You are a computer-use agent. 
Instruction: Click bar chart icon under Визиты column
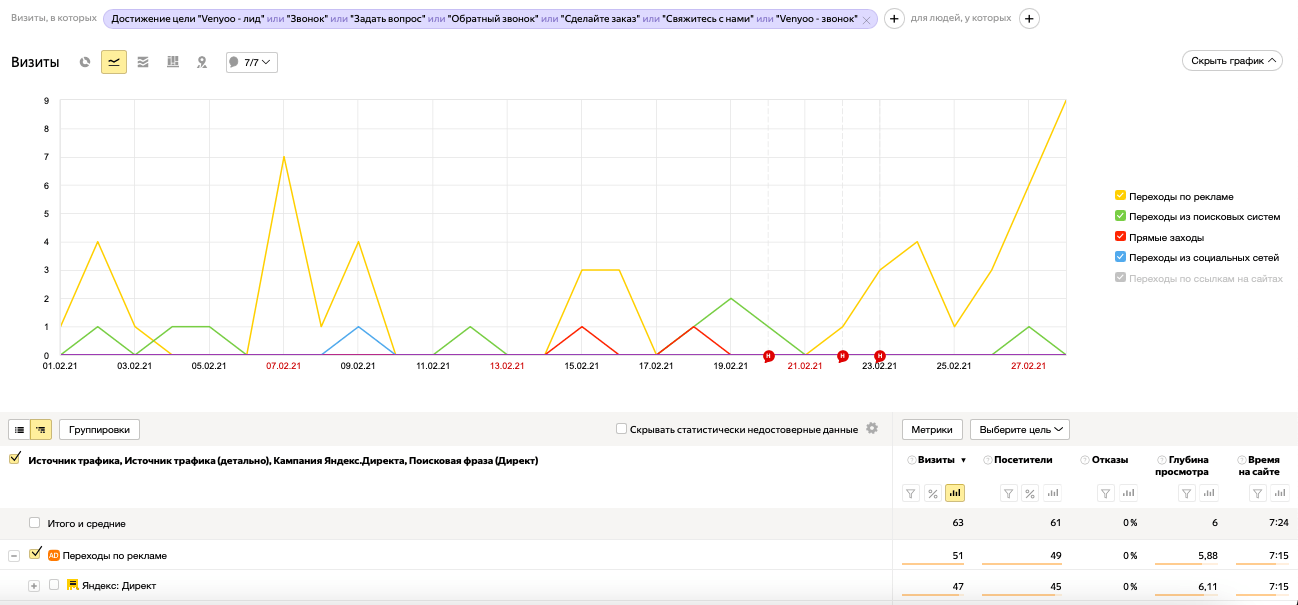coord(954,493)
